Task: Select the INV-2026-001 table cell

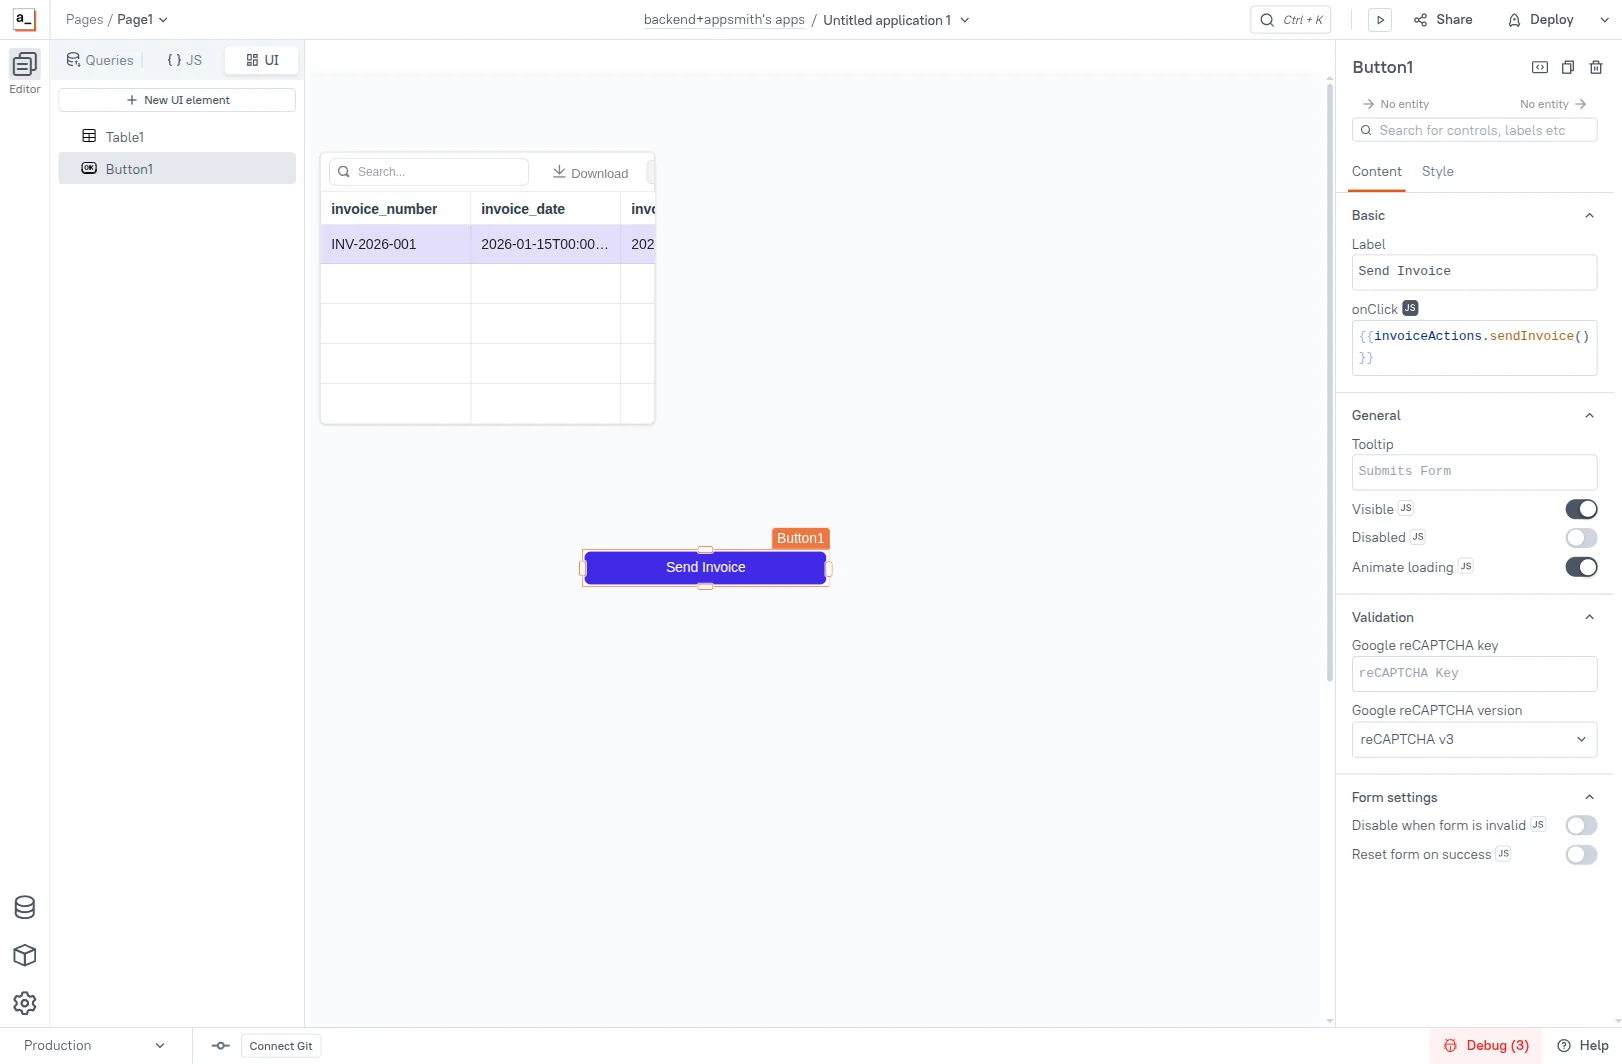Action: [395, 244]
